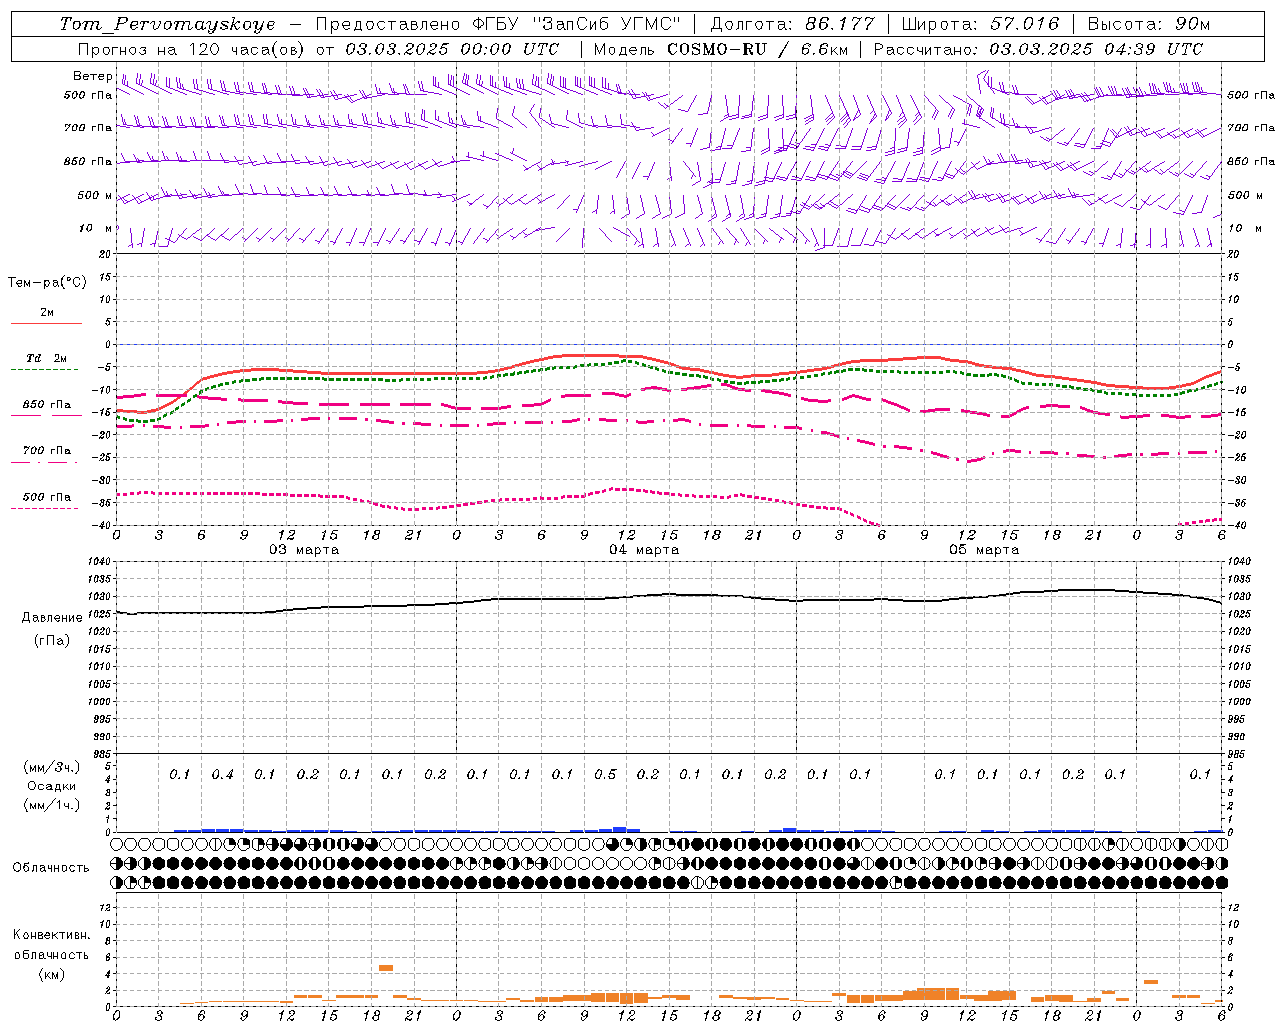Click the (км) unit of convective cloudiness
The image size is (1280, 1024).
pyautogui.click(x=51, y=974)
